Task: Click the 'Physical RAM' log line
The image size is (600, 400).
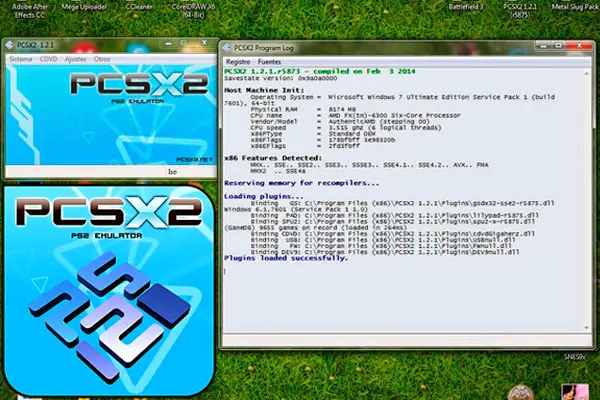Action: [x=303, y=109]
